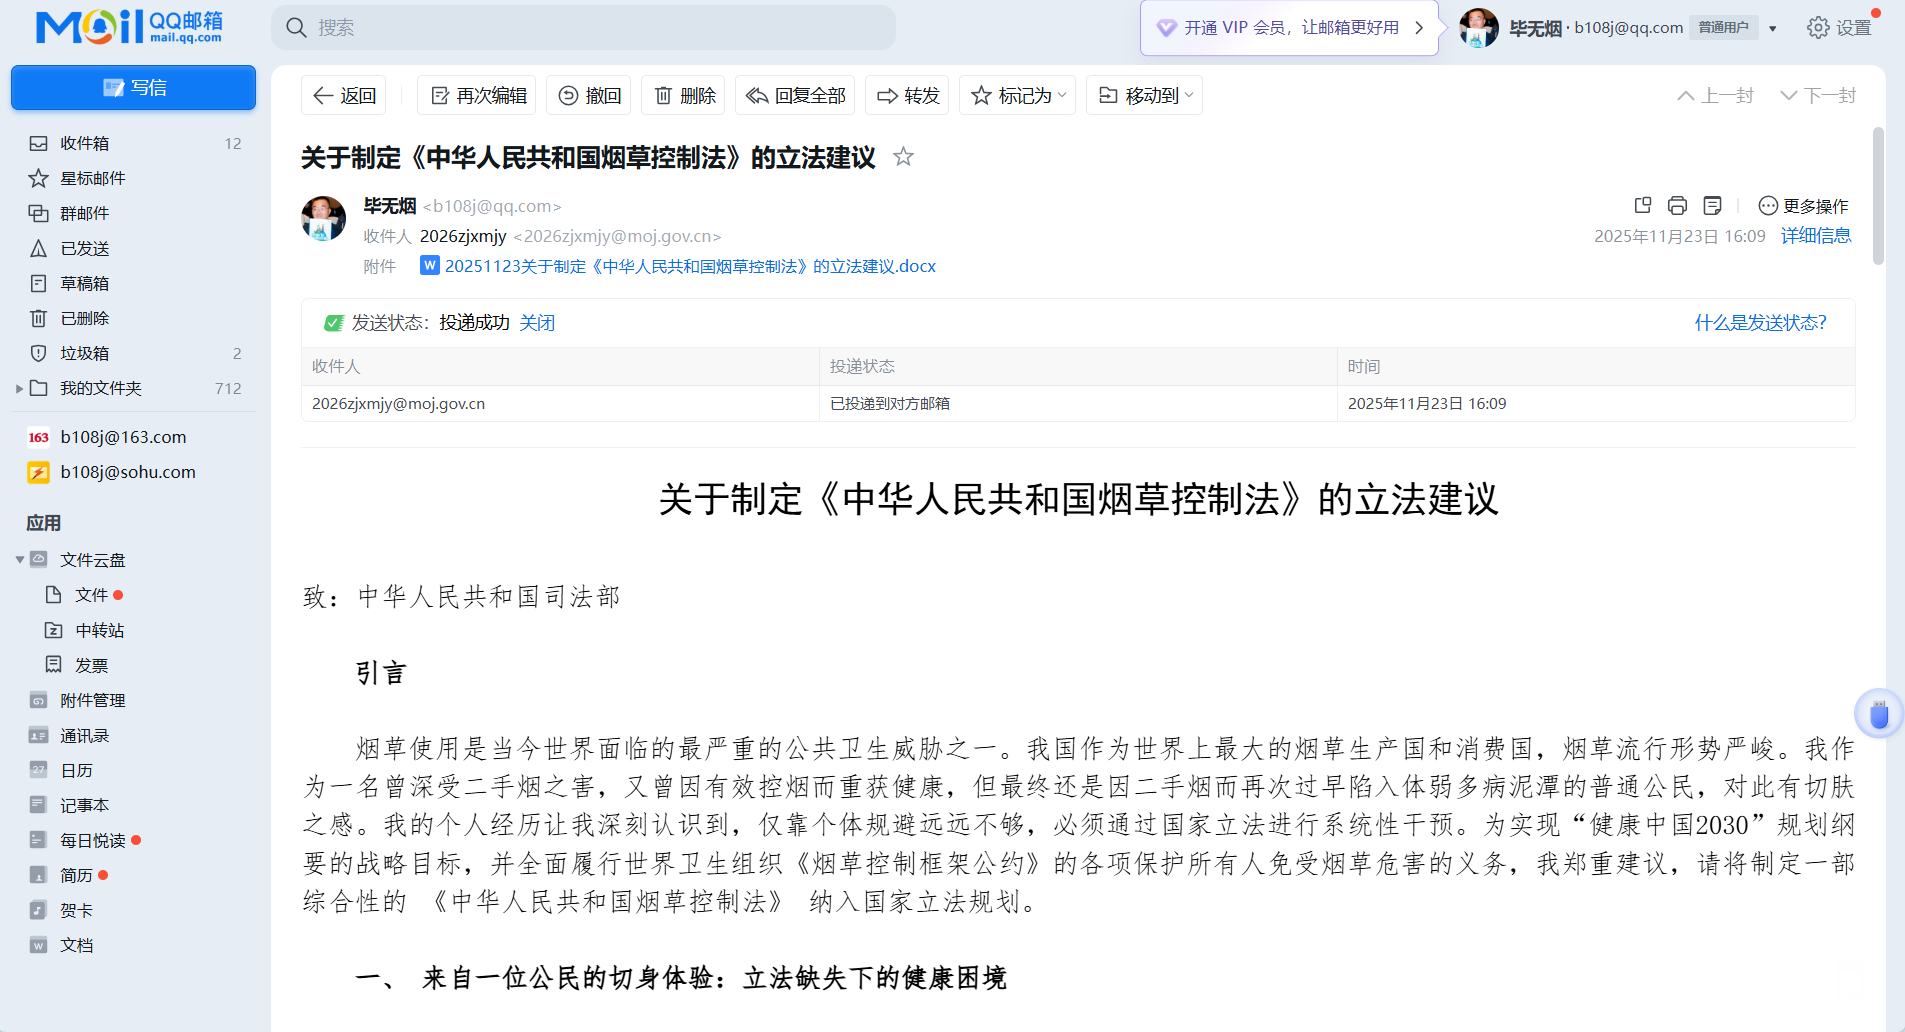Expand 我的文件夹 folder tree
Image resolution: width=1905 pixels, height=1032 pixels.
point(19,389)
